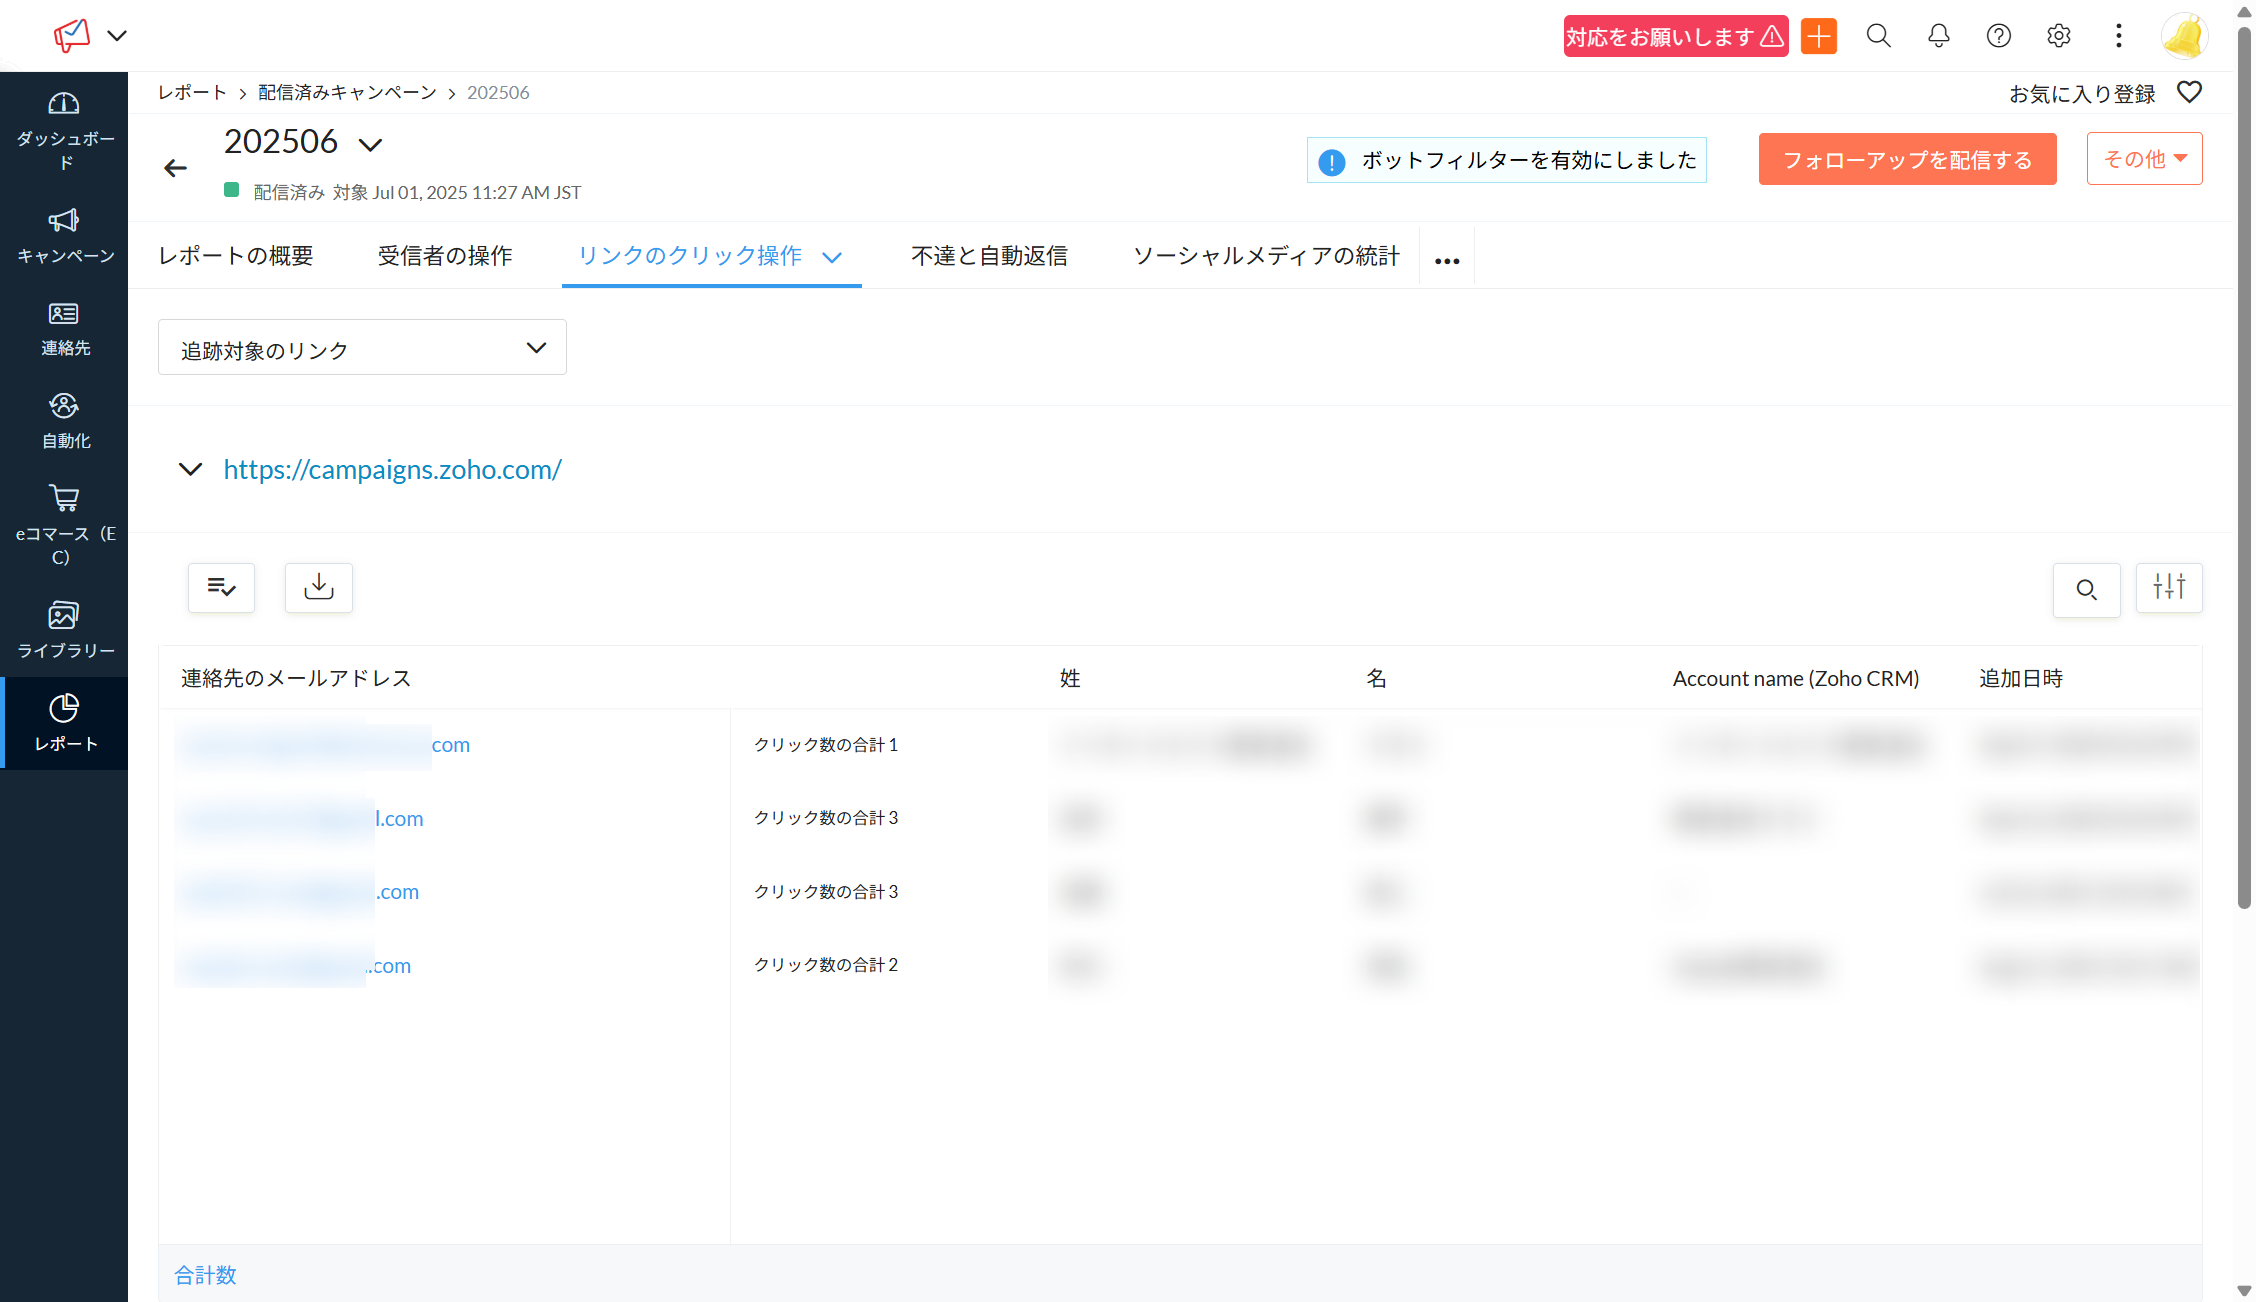Open the Dashboard sidebar icon

coord(64,104)
